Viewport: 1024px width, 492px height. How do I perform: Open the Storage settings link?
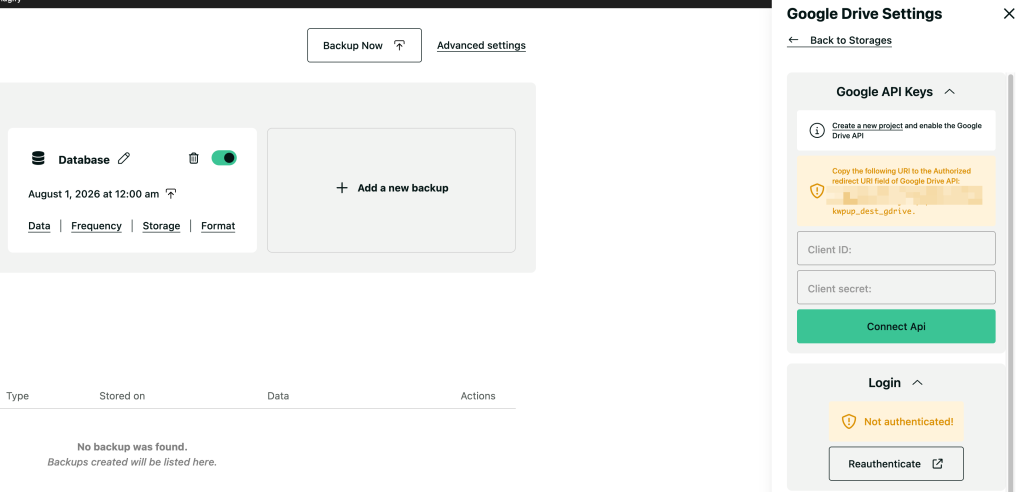(x=161, y=225)
